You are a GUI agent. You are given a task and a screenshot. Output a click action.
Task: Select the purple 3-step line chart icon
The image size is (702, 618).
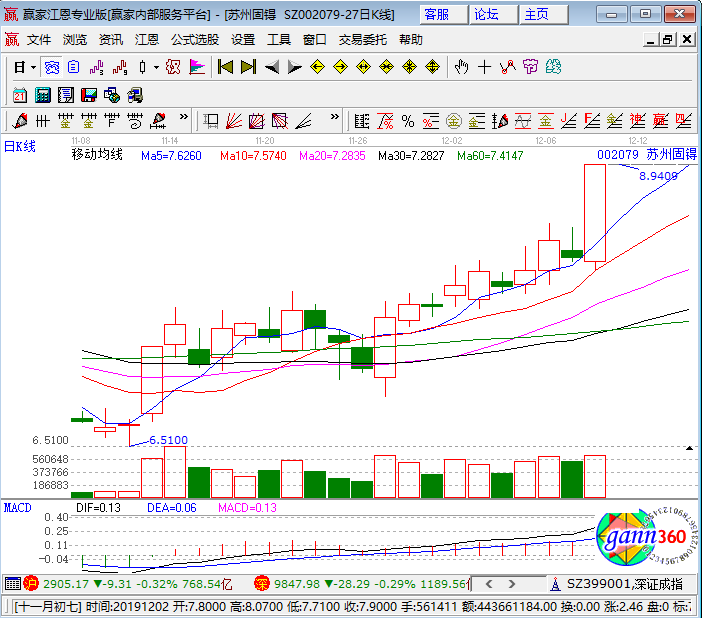coord(97,68)
